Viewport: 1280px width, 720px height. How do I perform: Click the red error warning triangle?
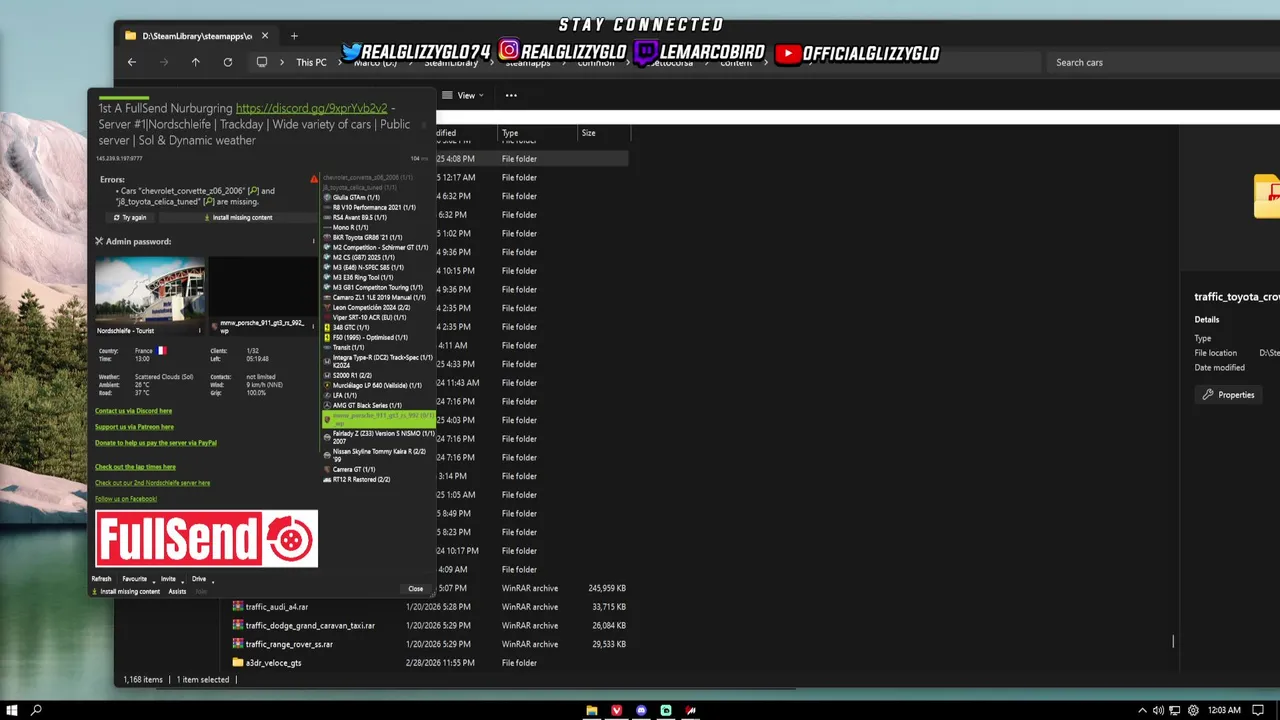[314, 179]
